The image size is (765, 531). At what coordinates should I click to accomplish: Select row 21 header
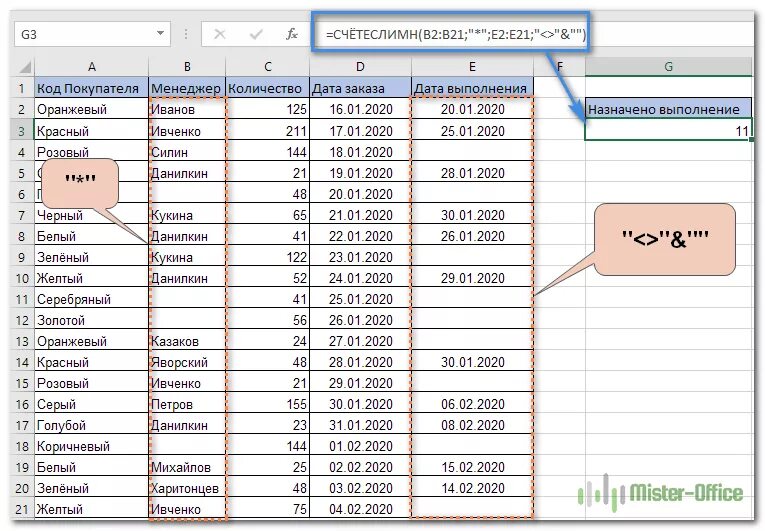click(x=22, y=509)
